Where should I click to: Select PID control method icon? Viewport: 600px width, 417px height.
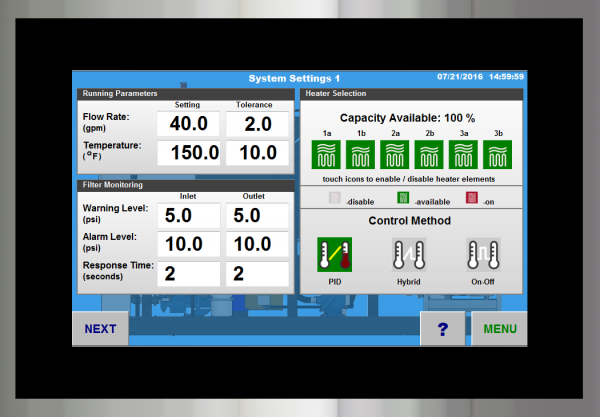point(334,254)
